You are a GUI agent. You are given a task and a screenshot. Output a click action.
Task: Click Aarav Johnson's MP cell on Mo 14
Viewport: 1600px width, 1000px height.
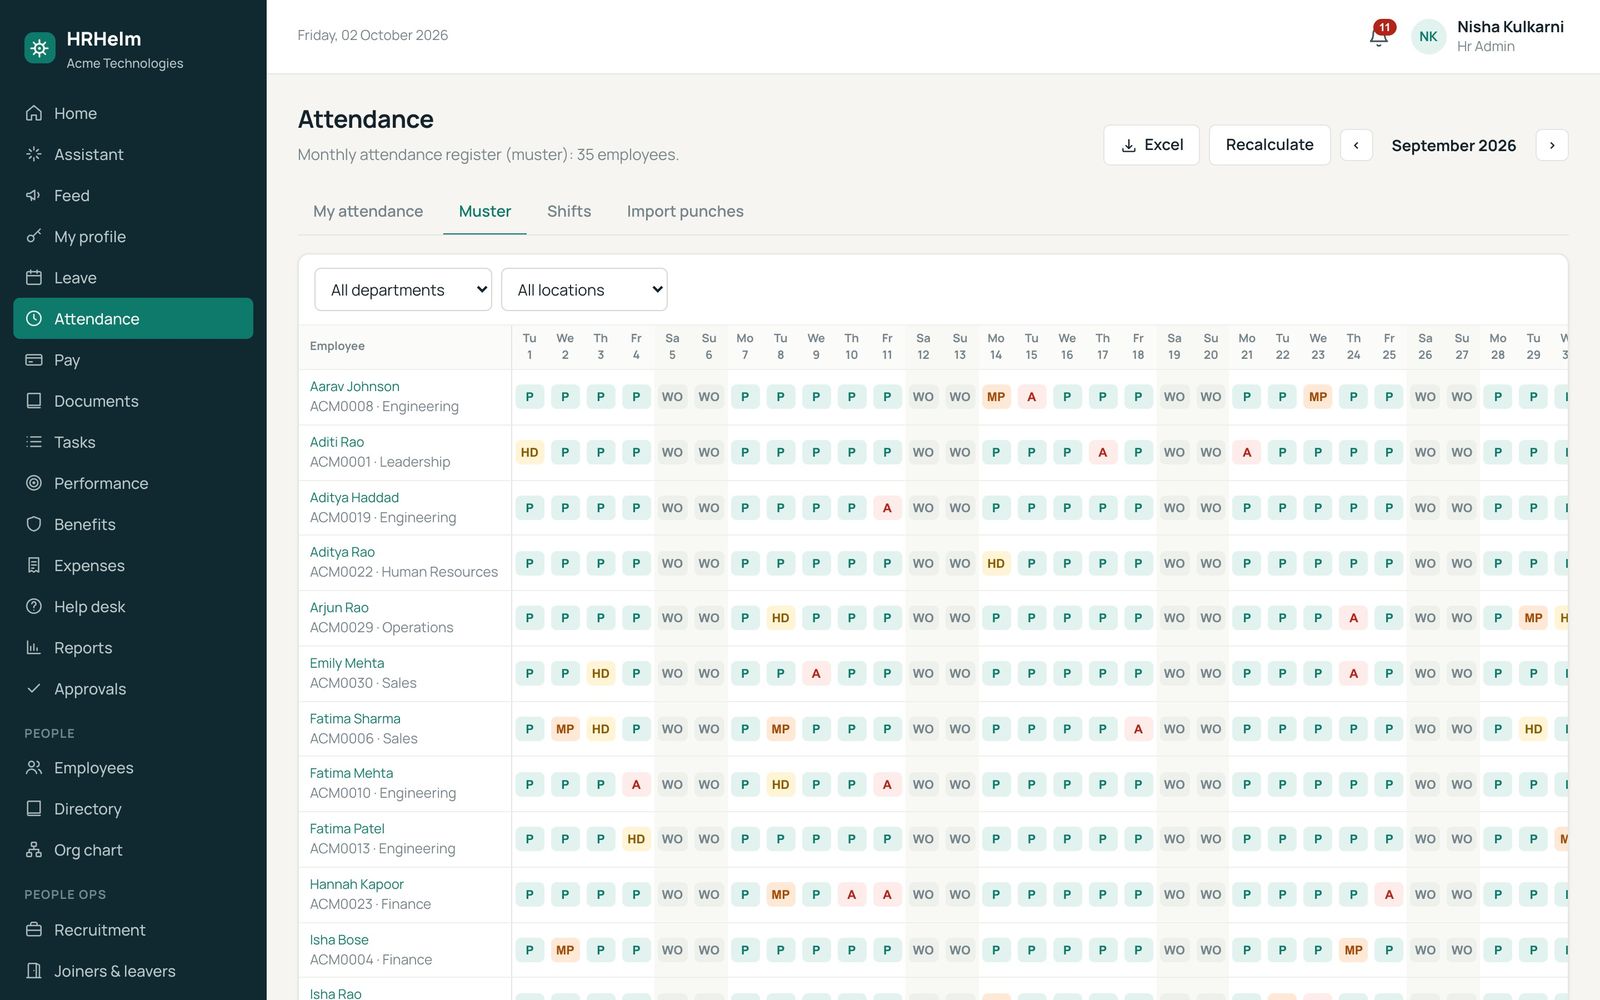996,397
